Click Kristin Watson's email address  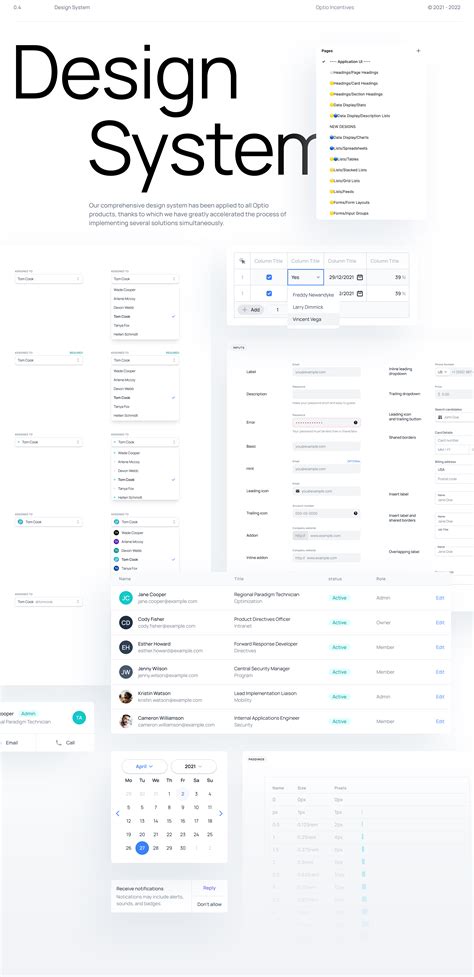pos(169,700)
